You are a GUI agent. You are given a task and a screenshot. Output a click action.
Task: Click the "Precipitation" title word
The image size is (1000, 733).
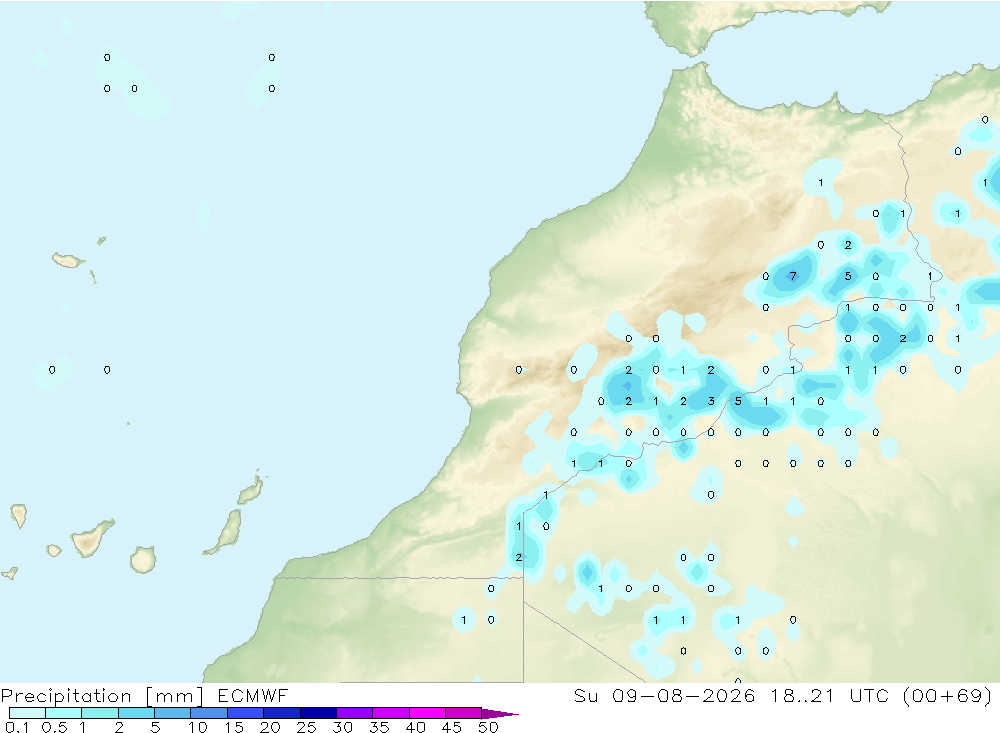click(x=66, y=695)
